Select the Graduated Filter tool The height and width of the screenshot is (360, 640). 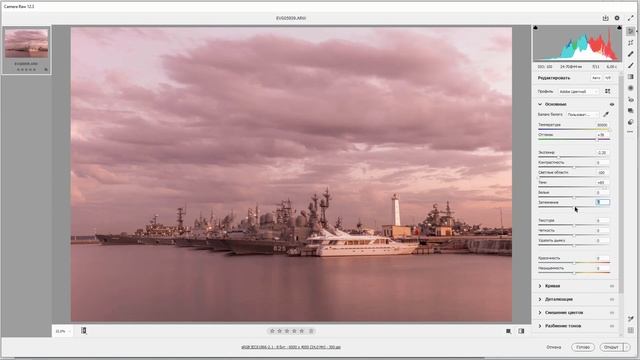(x=631, y=77)
